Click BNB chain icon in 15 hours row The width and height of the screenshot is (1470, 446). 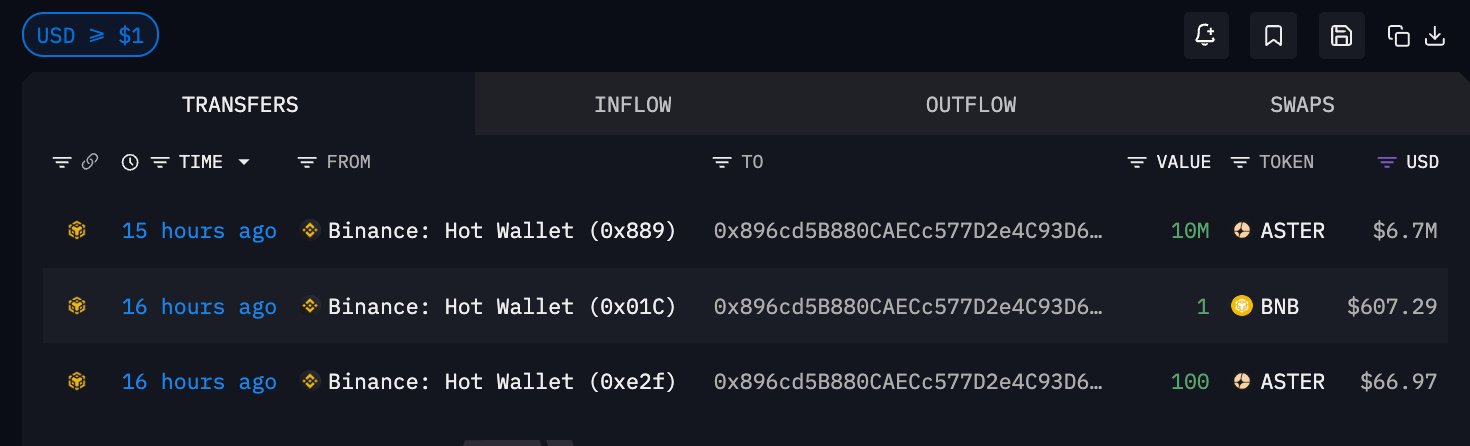tap(77, 231)
